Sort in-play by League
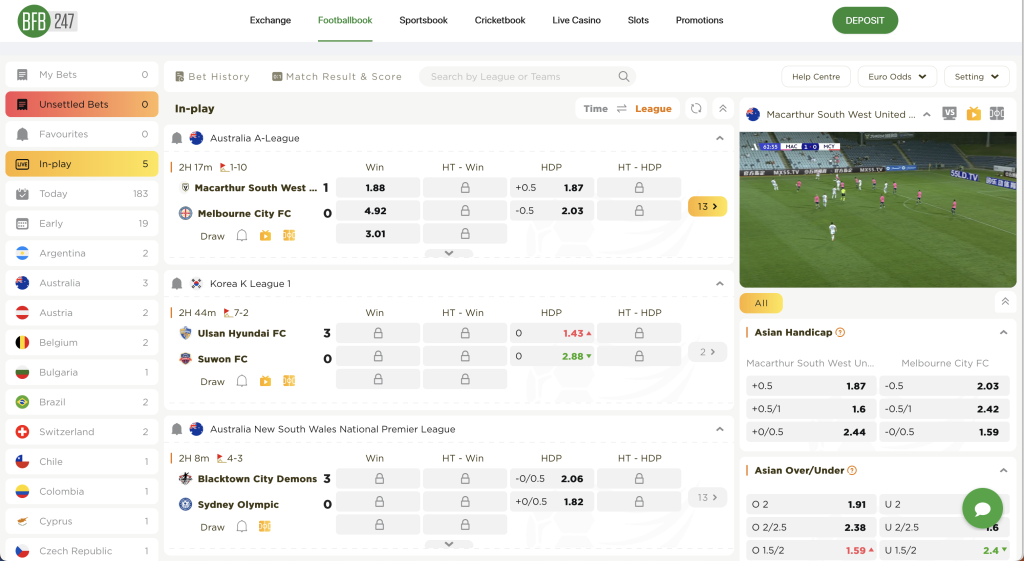Screen dimensions: 1024x561 point(653,108)
